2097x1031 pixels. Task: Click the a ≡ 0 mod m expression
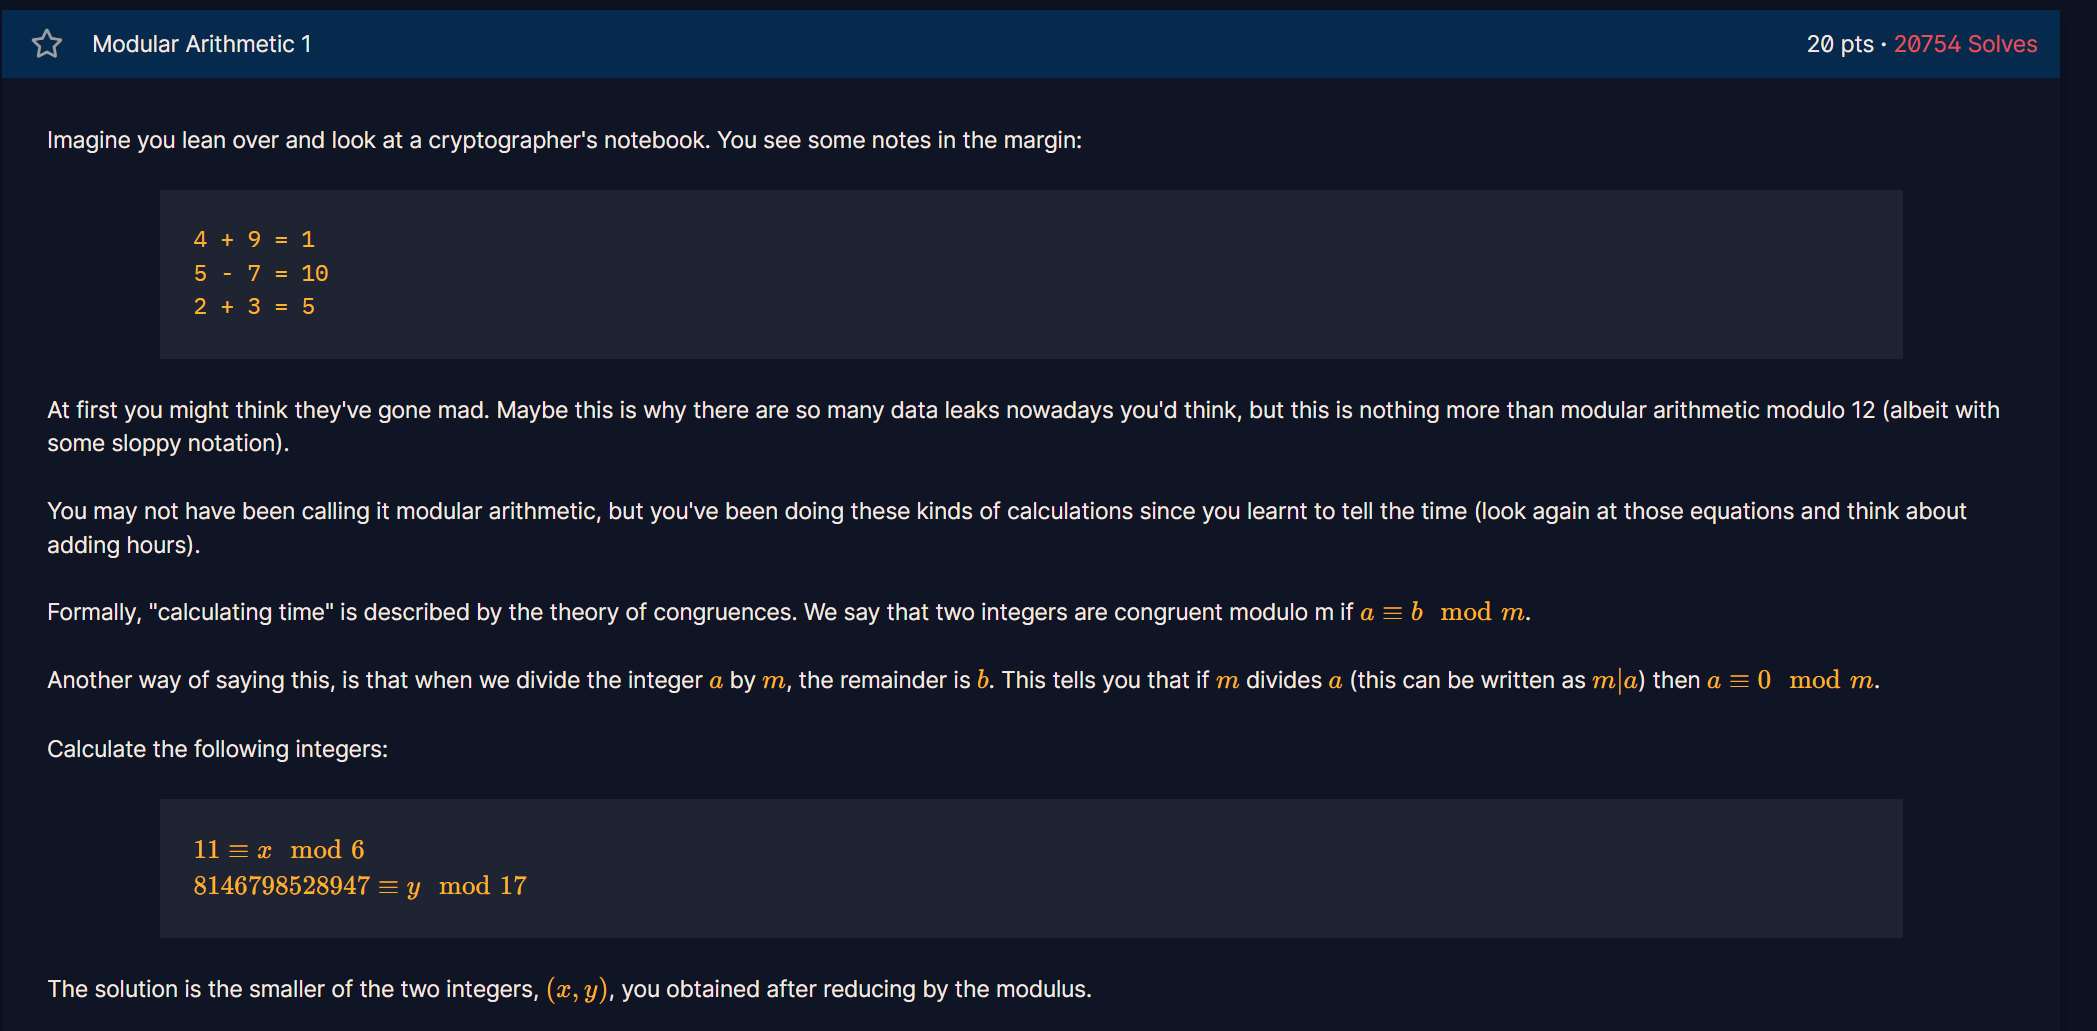coord(1791,681)
